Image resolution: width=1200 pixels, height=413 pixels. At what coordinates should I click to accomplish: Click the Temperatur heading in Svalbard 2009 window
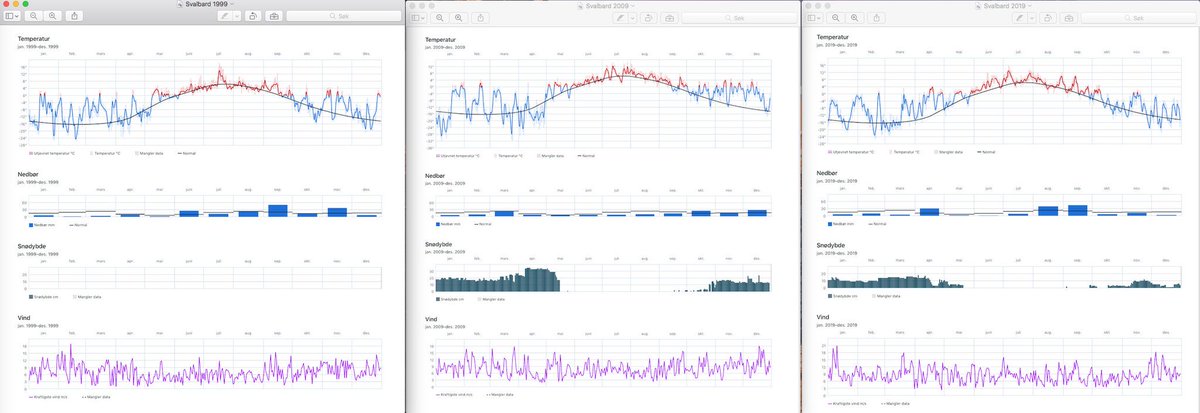click(443, 39)
